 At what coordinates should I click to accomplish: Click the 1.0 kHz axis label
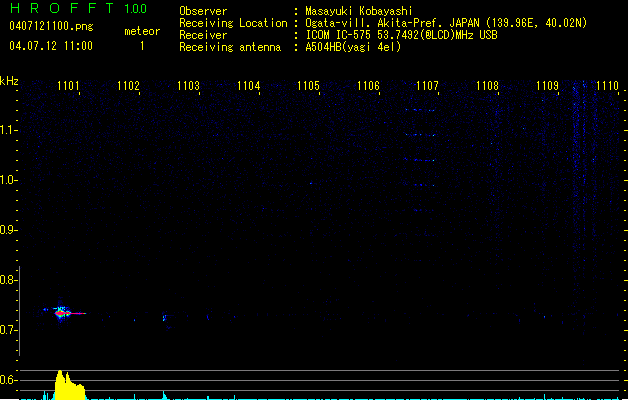pyautogui.click(x=8, y=180)
